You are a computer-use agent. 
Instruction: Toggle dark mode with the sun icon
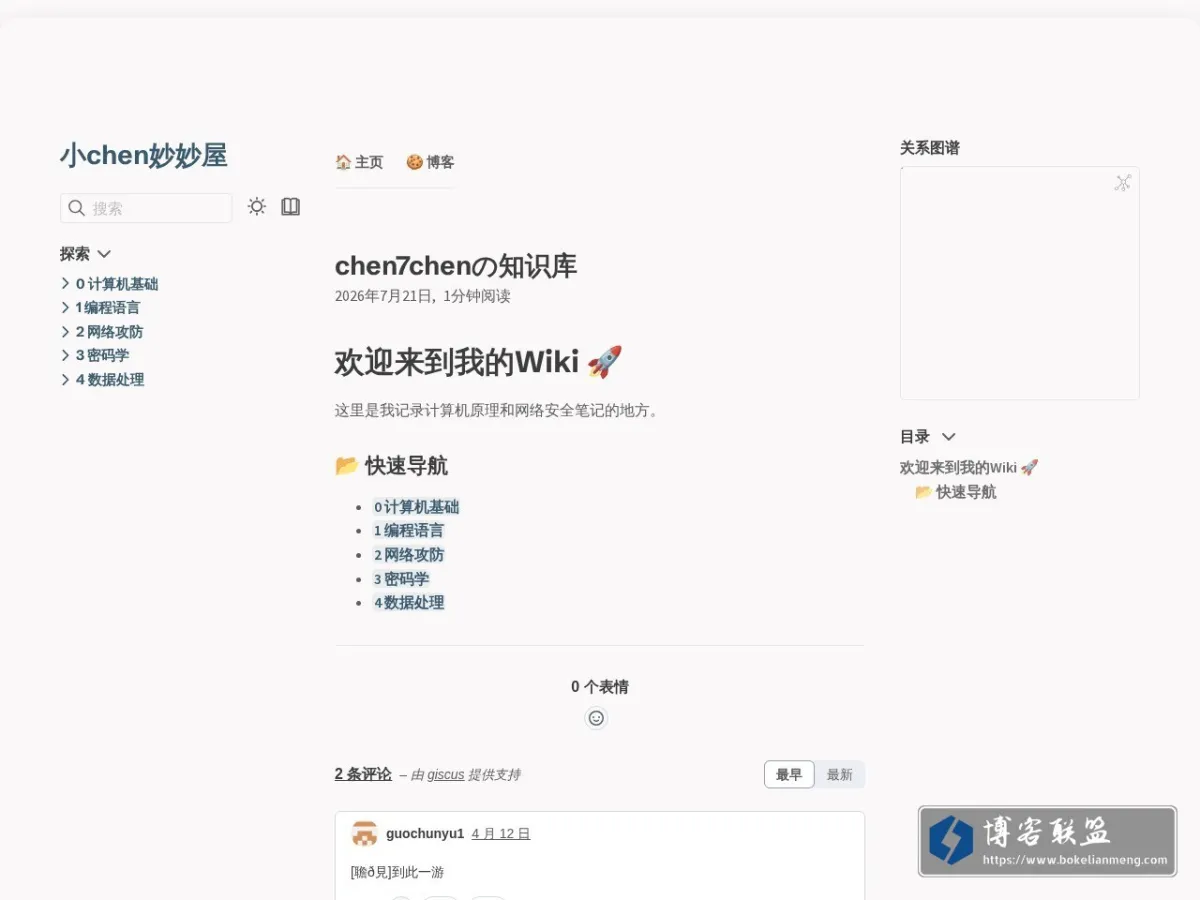(257, 207)
